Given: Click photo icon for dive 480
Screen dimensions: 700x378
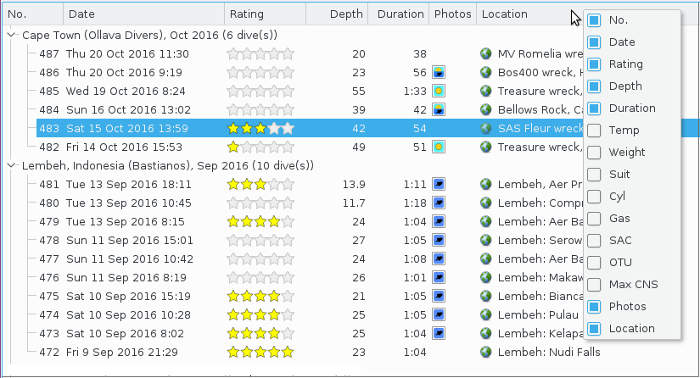Looking at the screenshot, I should [438, 203].
